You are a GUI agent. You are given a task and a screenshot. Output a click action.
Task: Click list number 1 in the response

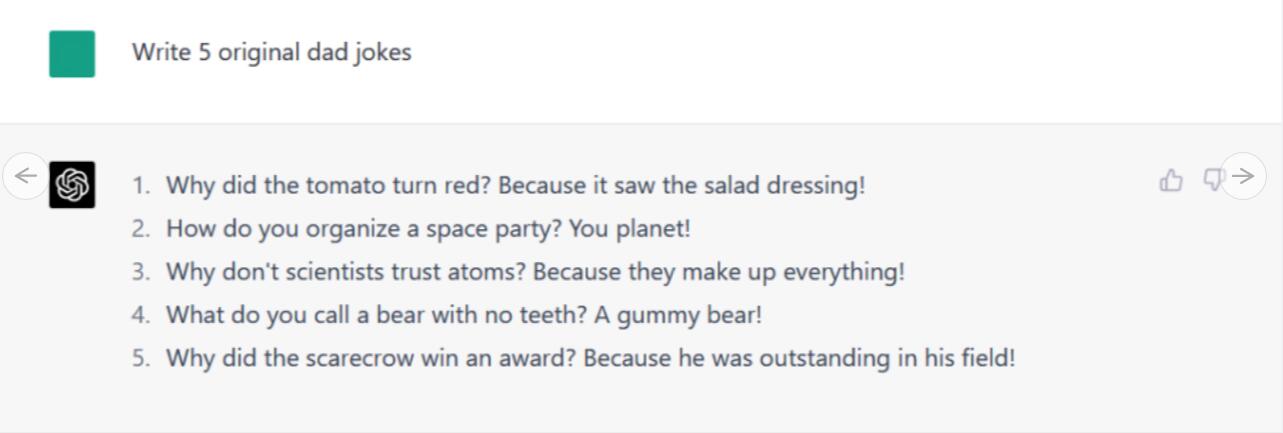(142, 185)
